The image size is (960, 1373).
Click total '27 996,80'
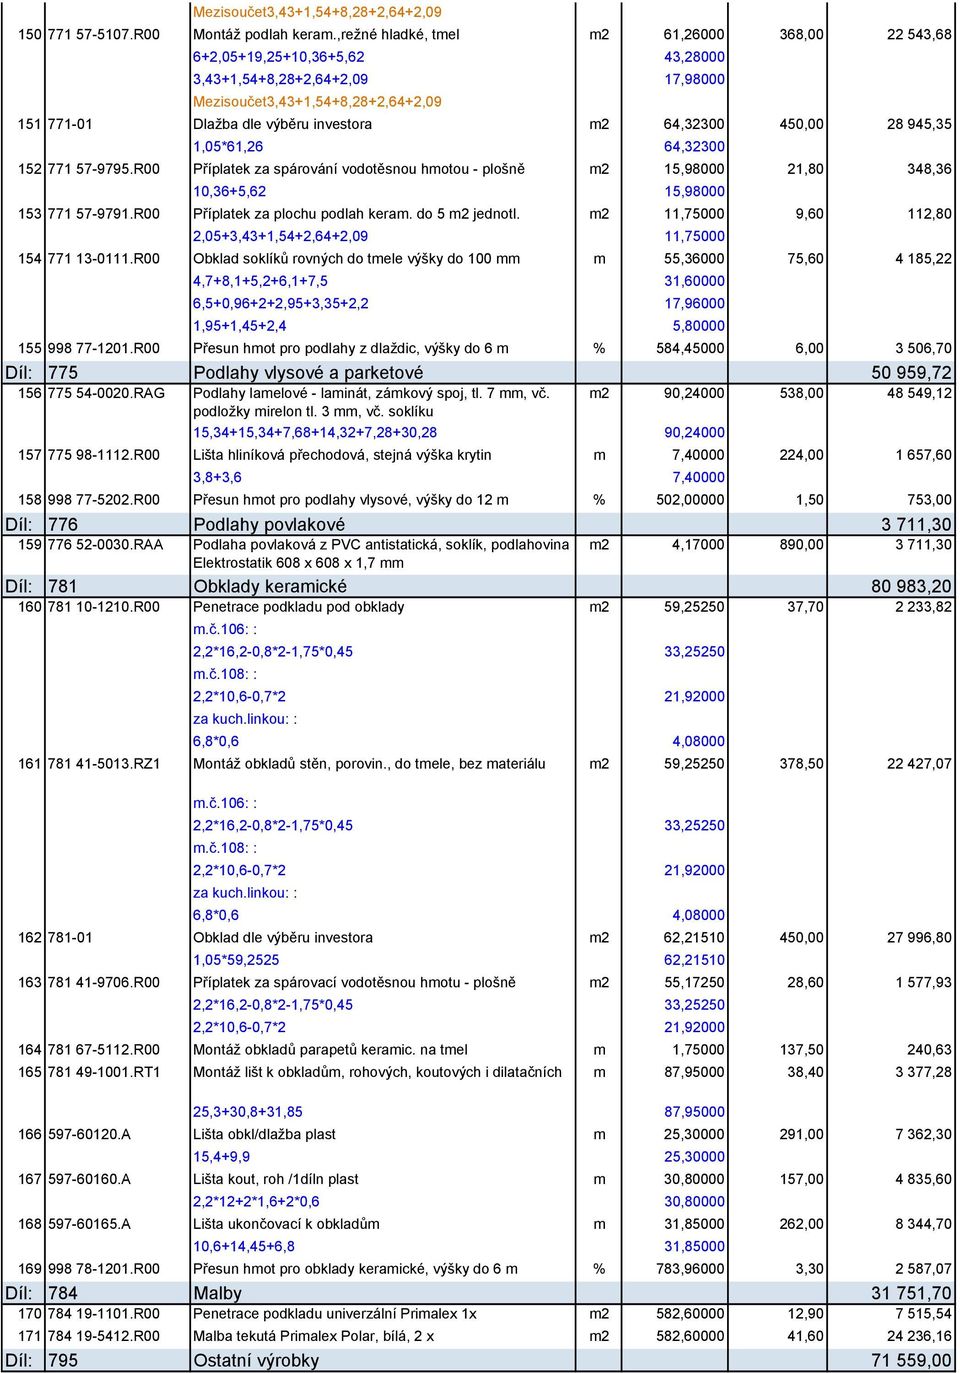tap(919, 938)
